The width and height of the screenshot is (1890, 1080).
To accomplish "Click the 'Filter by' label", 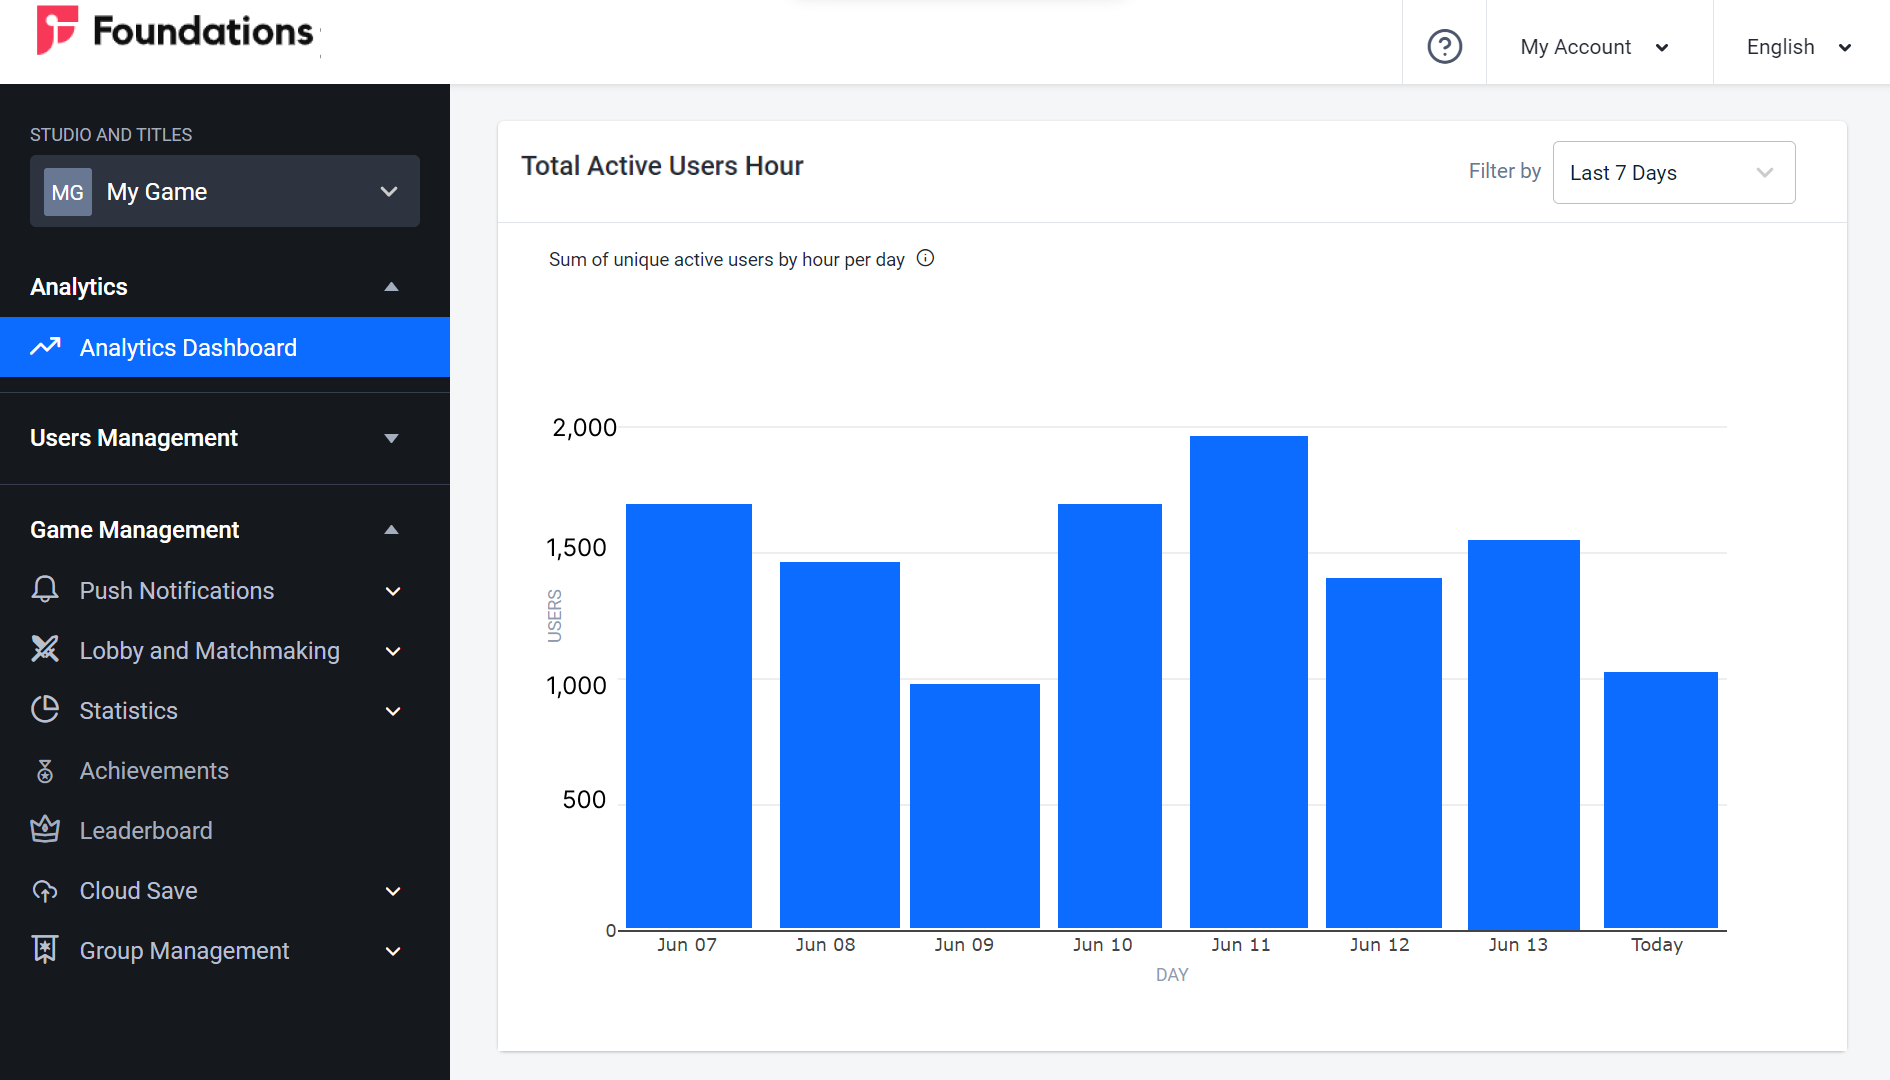I will [1504, 171].
